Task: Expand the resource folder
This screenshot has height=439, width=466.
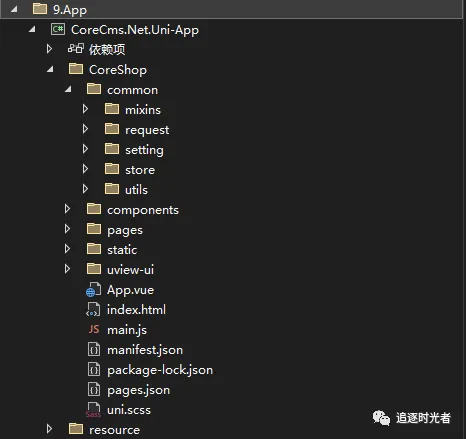Action: (x=49, y=429)
